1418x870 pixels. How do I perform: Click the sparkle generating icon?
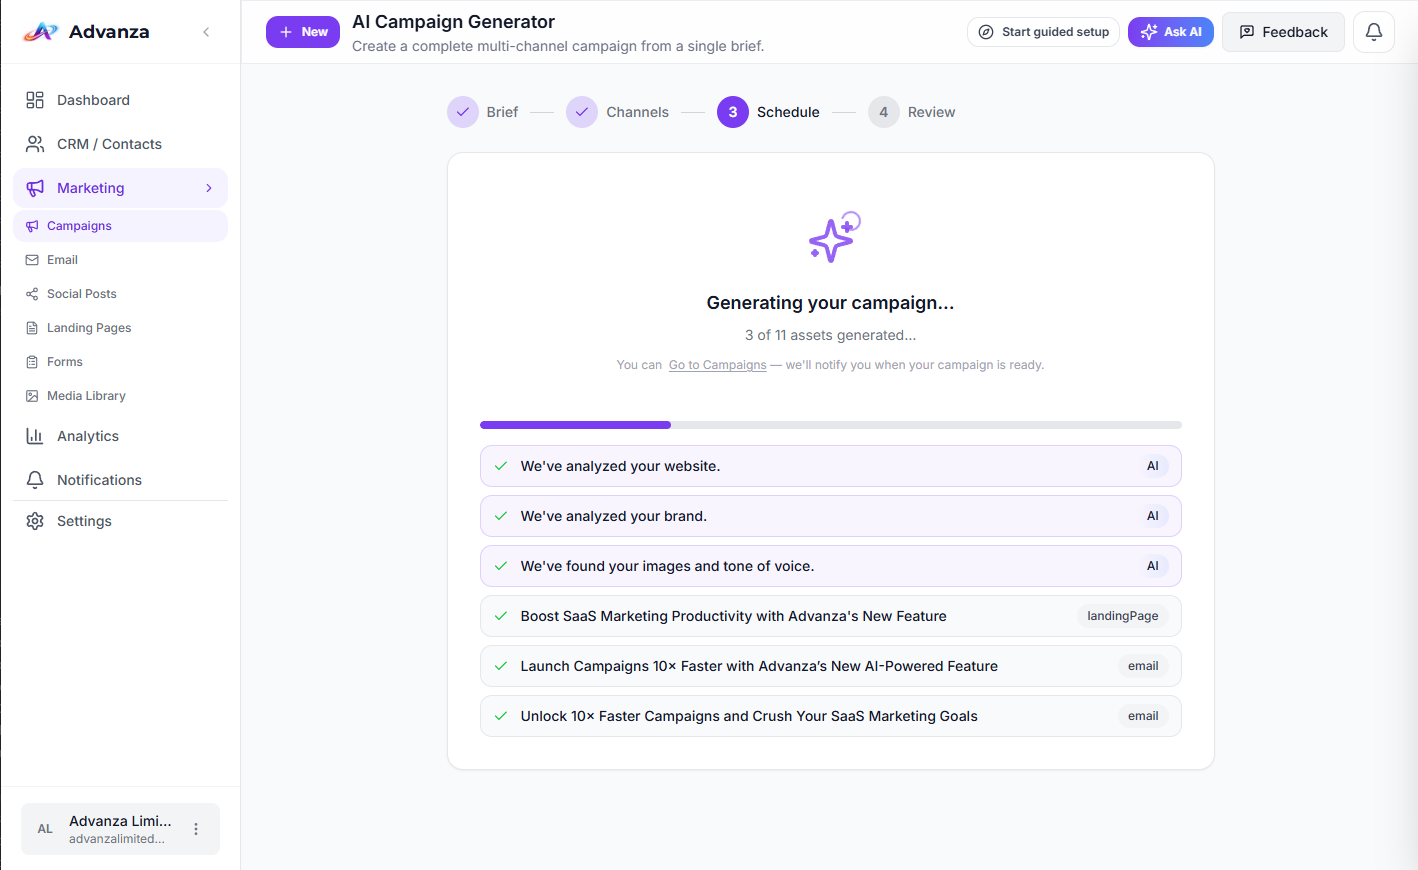pyautogui.click(x=834, y=237)
